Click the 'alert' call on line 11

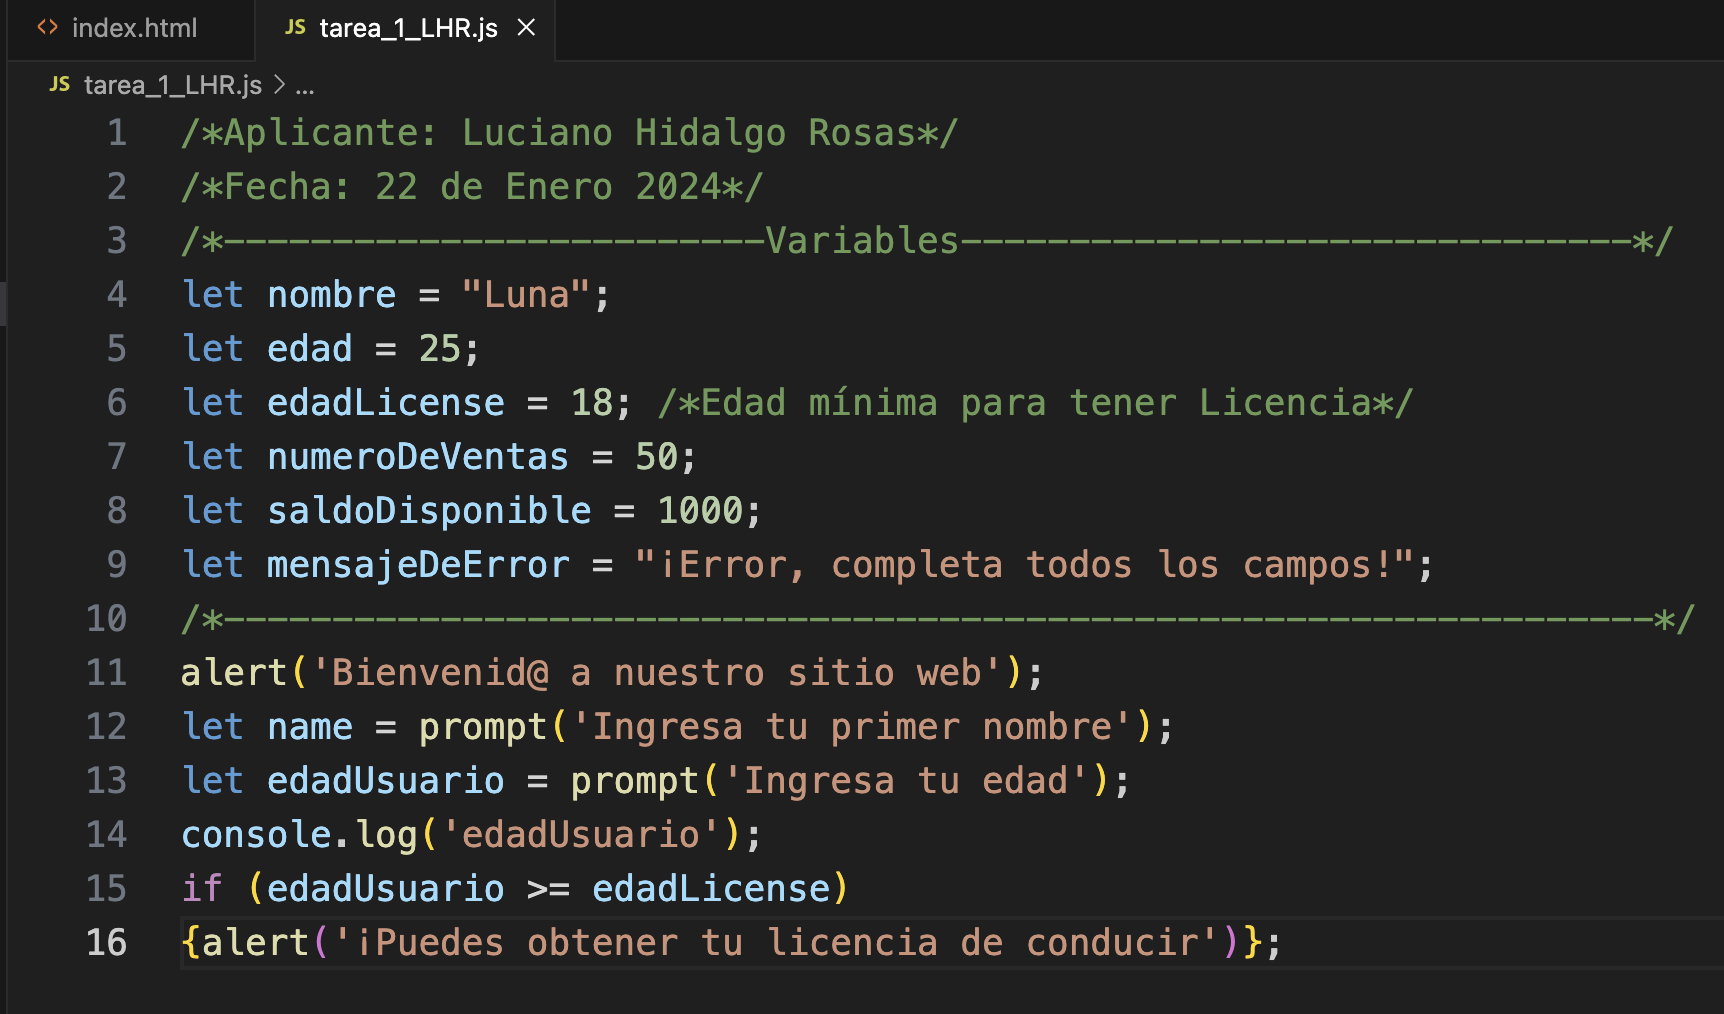pyautogui.click(x=234, y=673)
